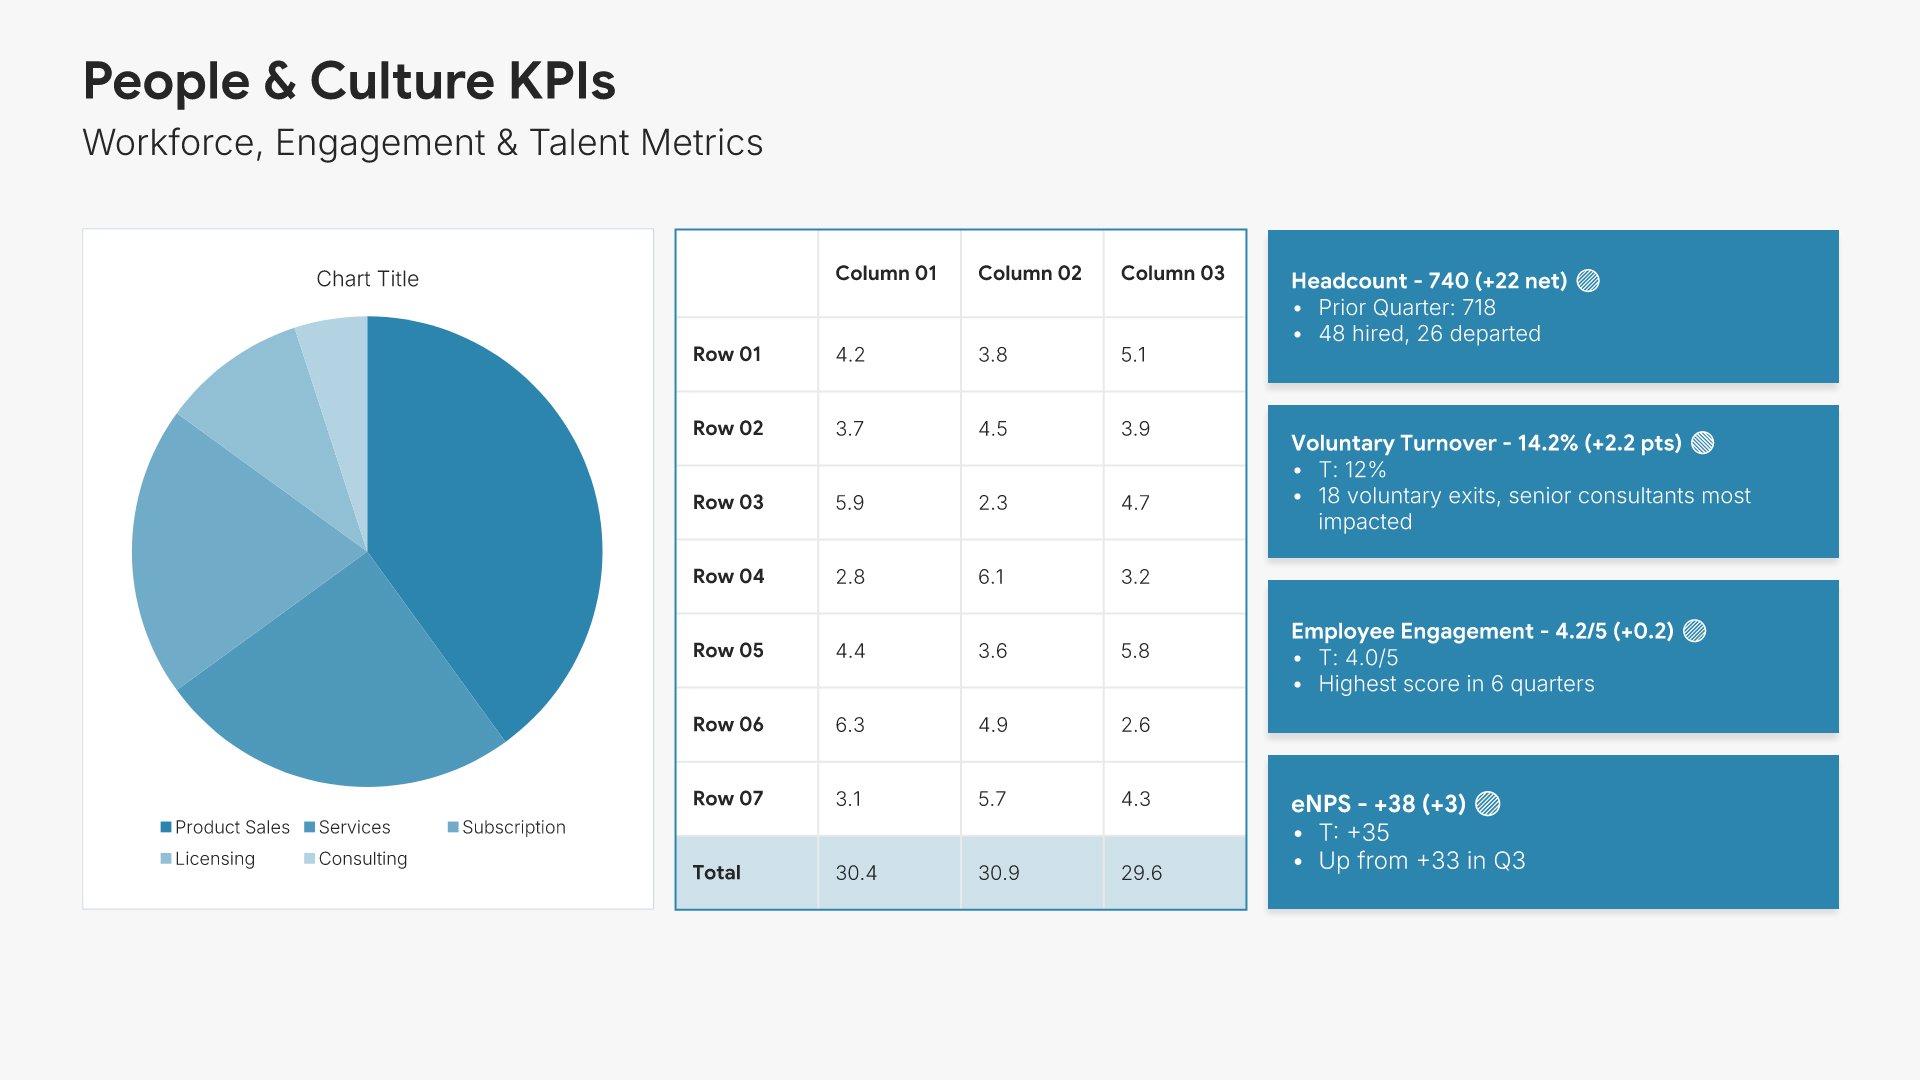Click the 6.3 cell in Row 06

pos(850,724)
